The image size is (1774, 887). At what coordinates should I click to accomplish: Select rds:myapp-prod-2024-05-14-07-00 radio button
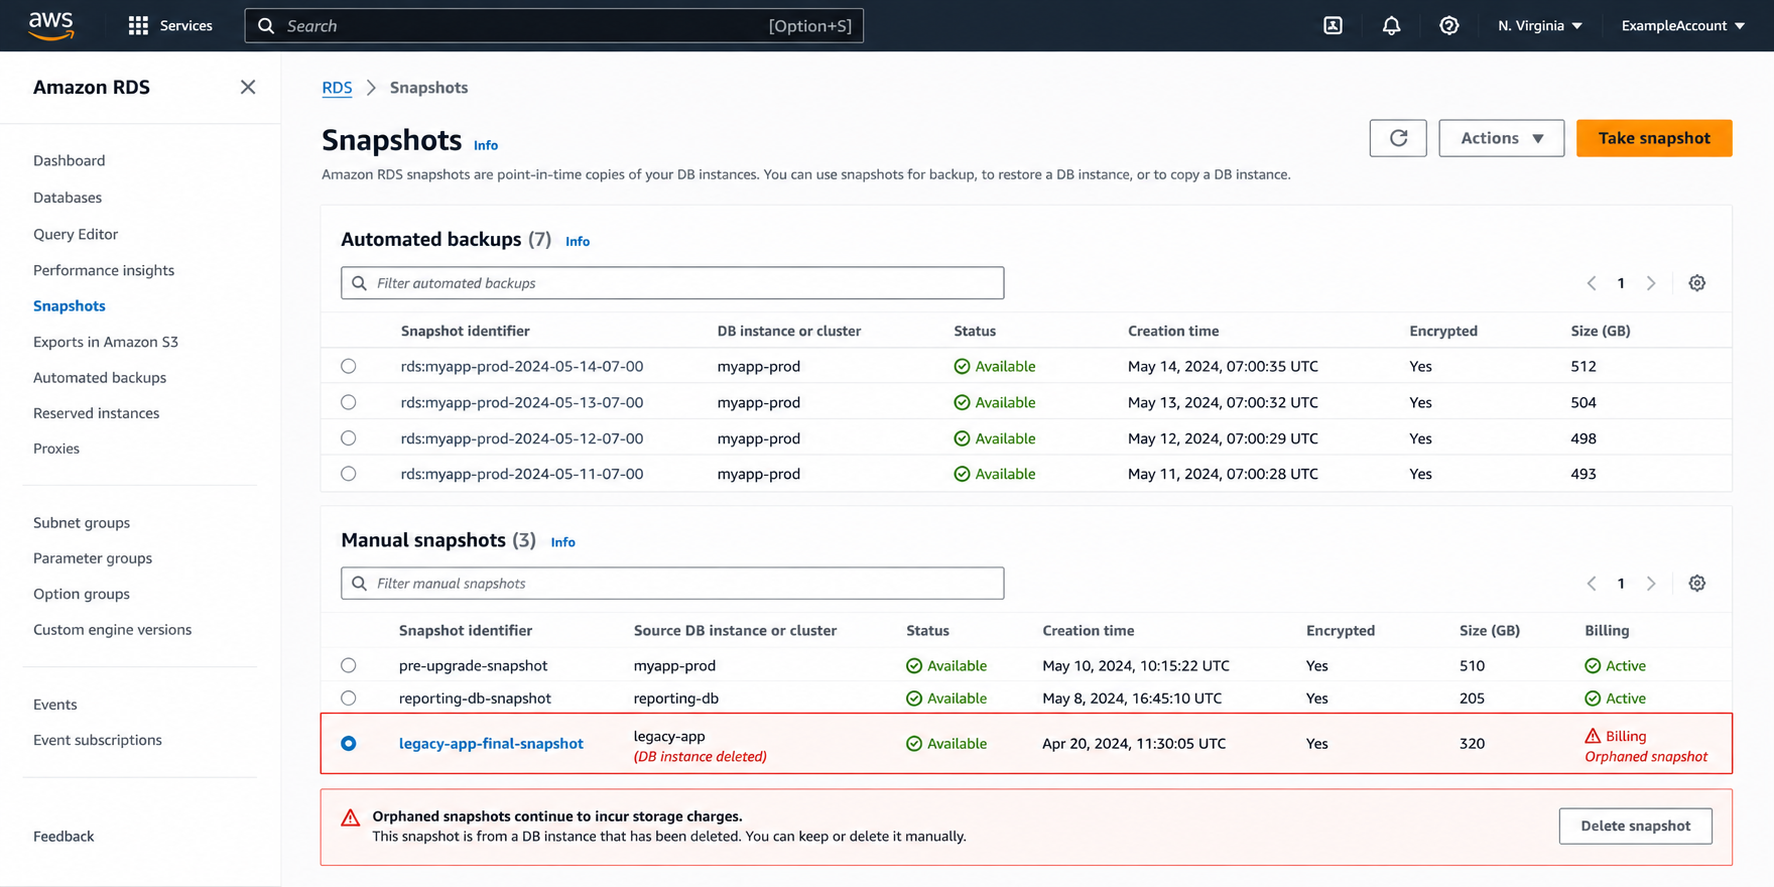[348, 366]
